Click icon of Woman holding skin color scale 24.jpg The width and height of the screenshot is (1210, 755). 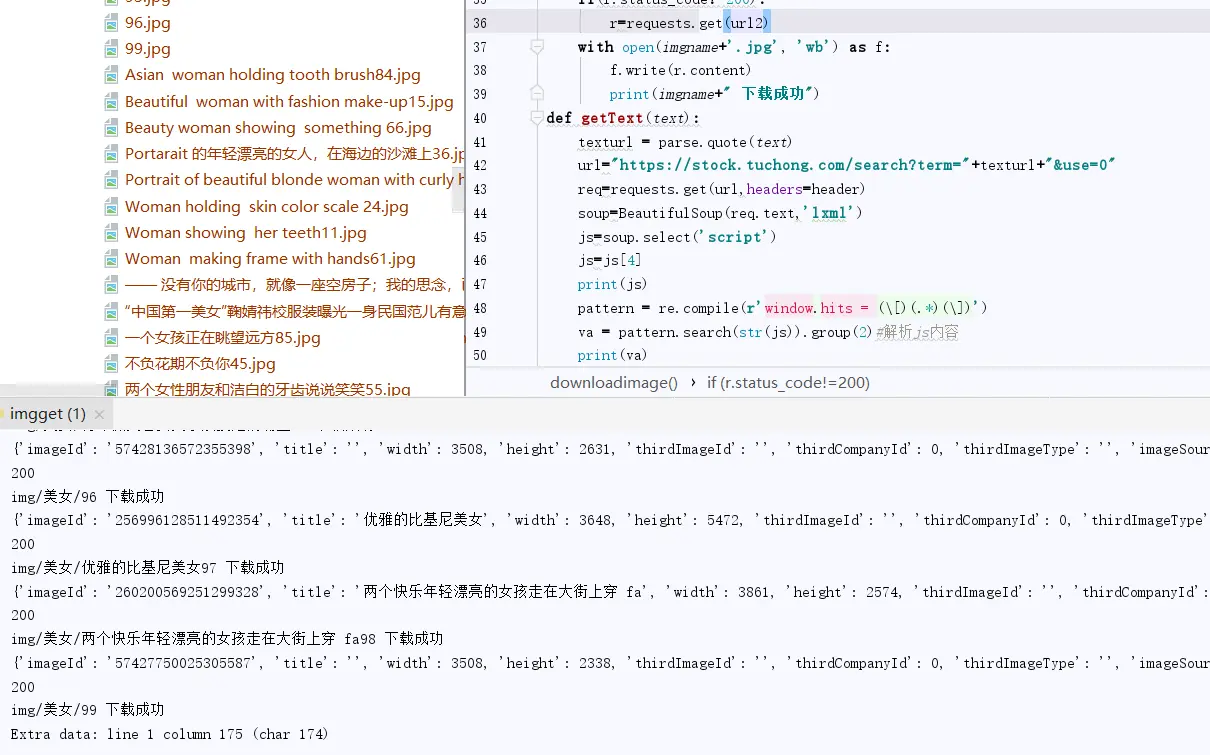[111, 207]
